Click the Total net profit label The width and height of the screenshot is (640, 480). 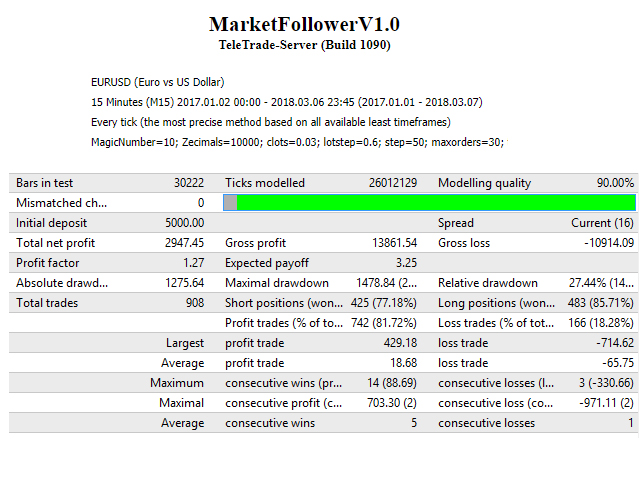click(56, 243)
